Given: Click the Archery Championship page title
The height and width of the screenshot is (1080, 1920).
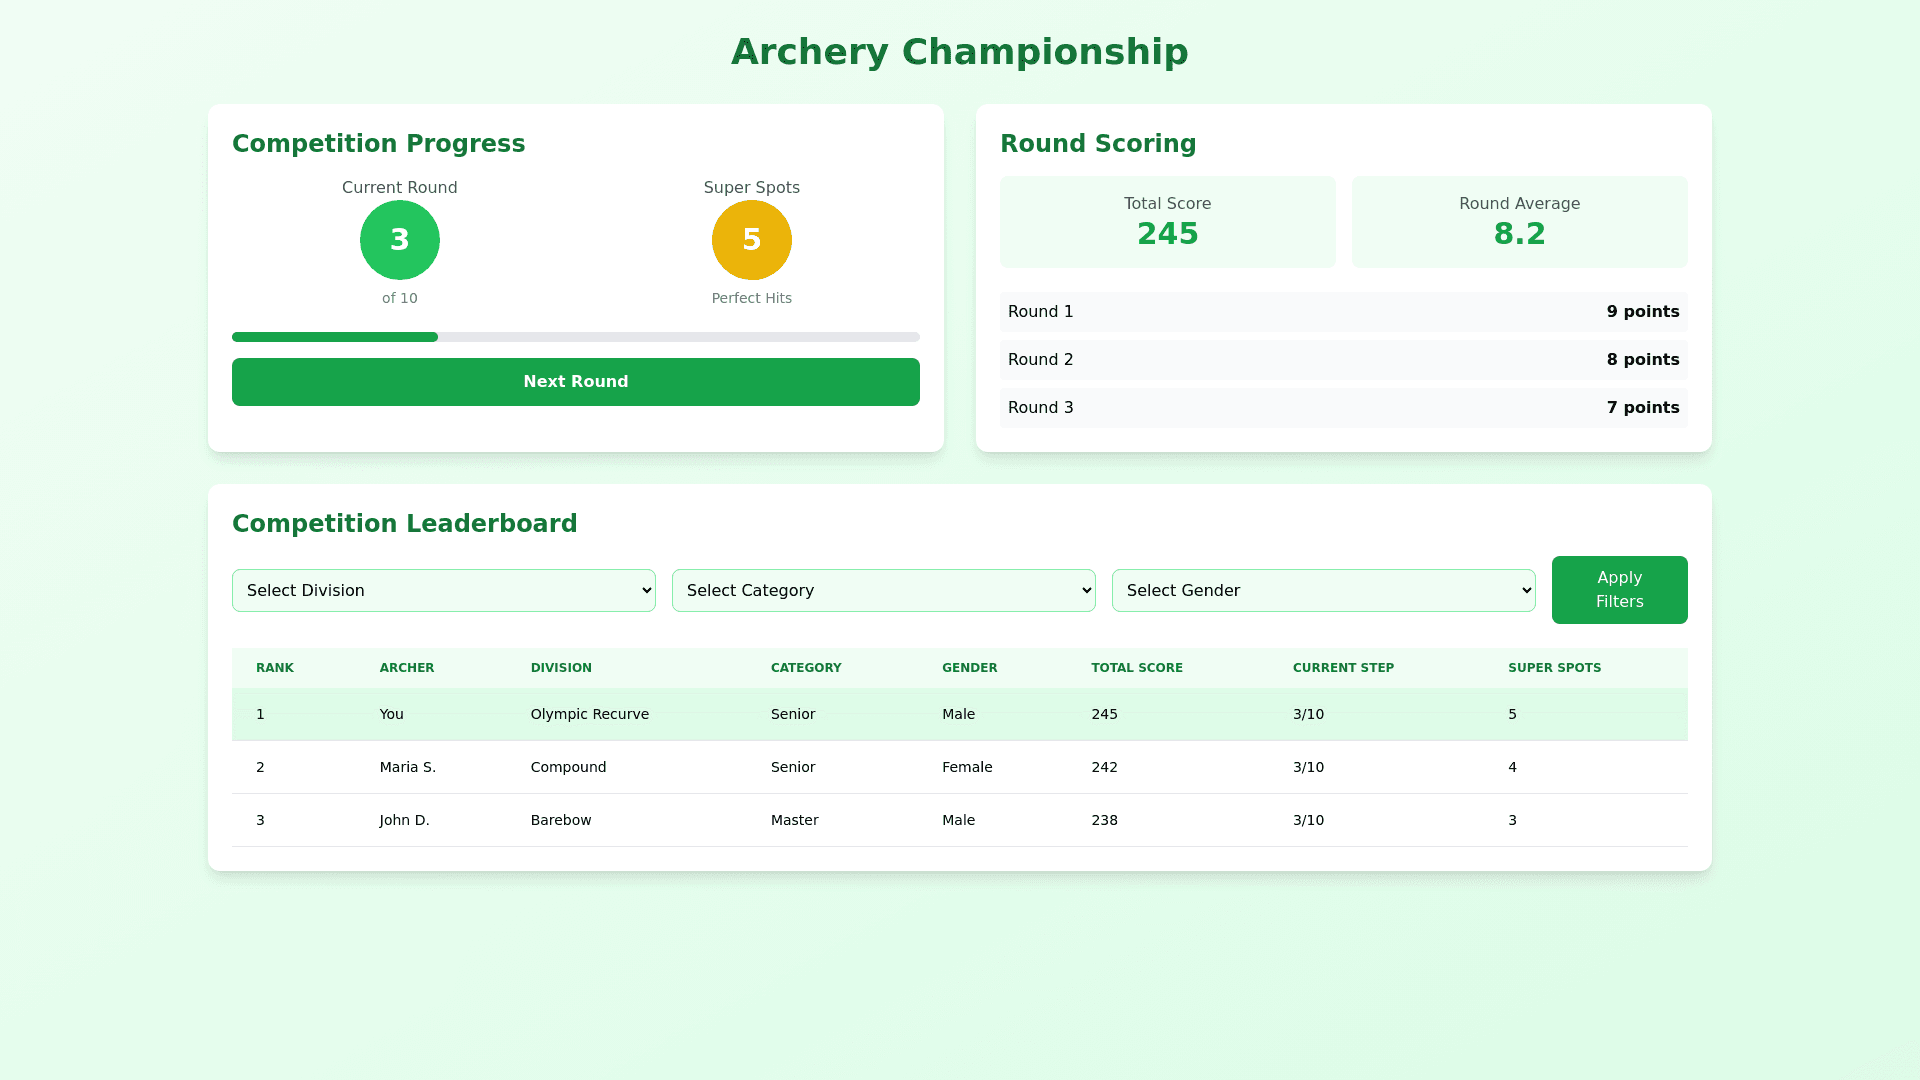Looking at the screenshot, I should pos(959,52).
